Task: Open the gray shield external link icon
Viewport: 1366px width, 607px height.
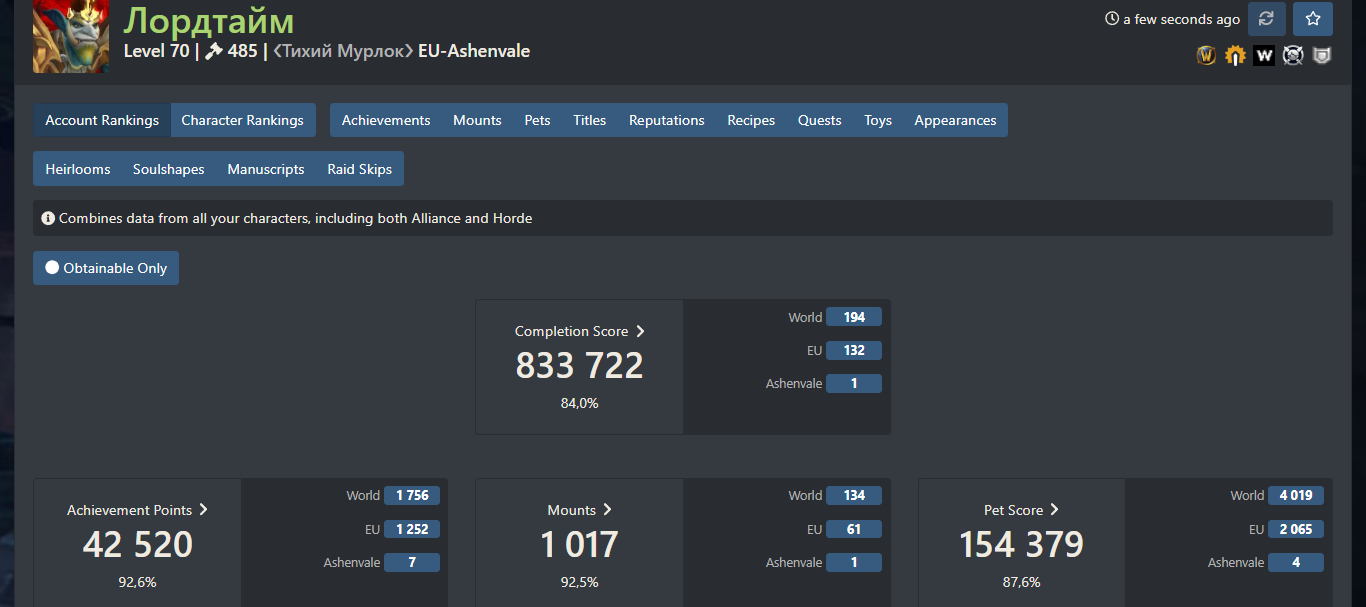Action: 1322,56
